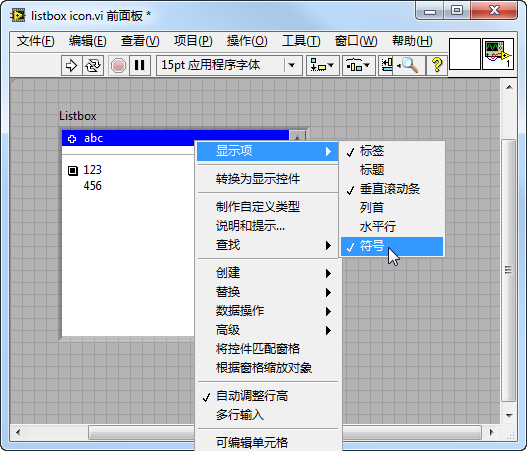Image resolution: width=527 pixels, height=451 pixels.
Task: Click the Pause toolbar icon
Action: point(139,65)
